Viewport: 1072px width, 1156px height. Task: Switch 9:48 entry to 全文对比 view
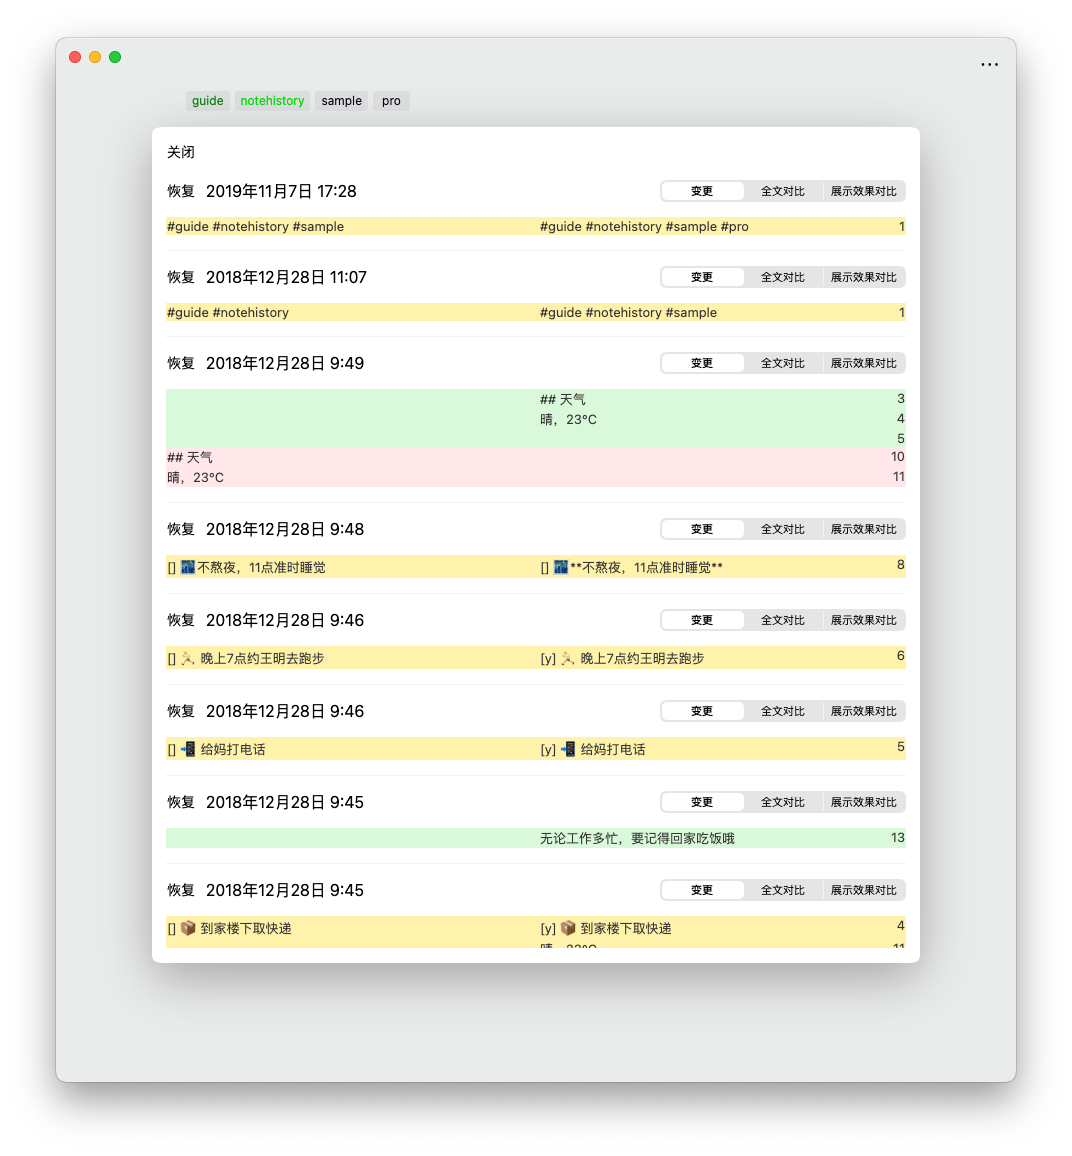click(782, 529)
